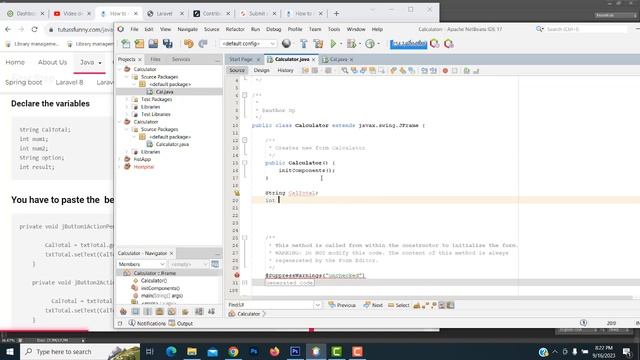Open the Java dropdown on the website
The image size is (640, 360).
[90, 62]
